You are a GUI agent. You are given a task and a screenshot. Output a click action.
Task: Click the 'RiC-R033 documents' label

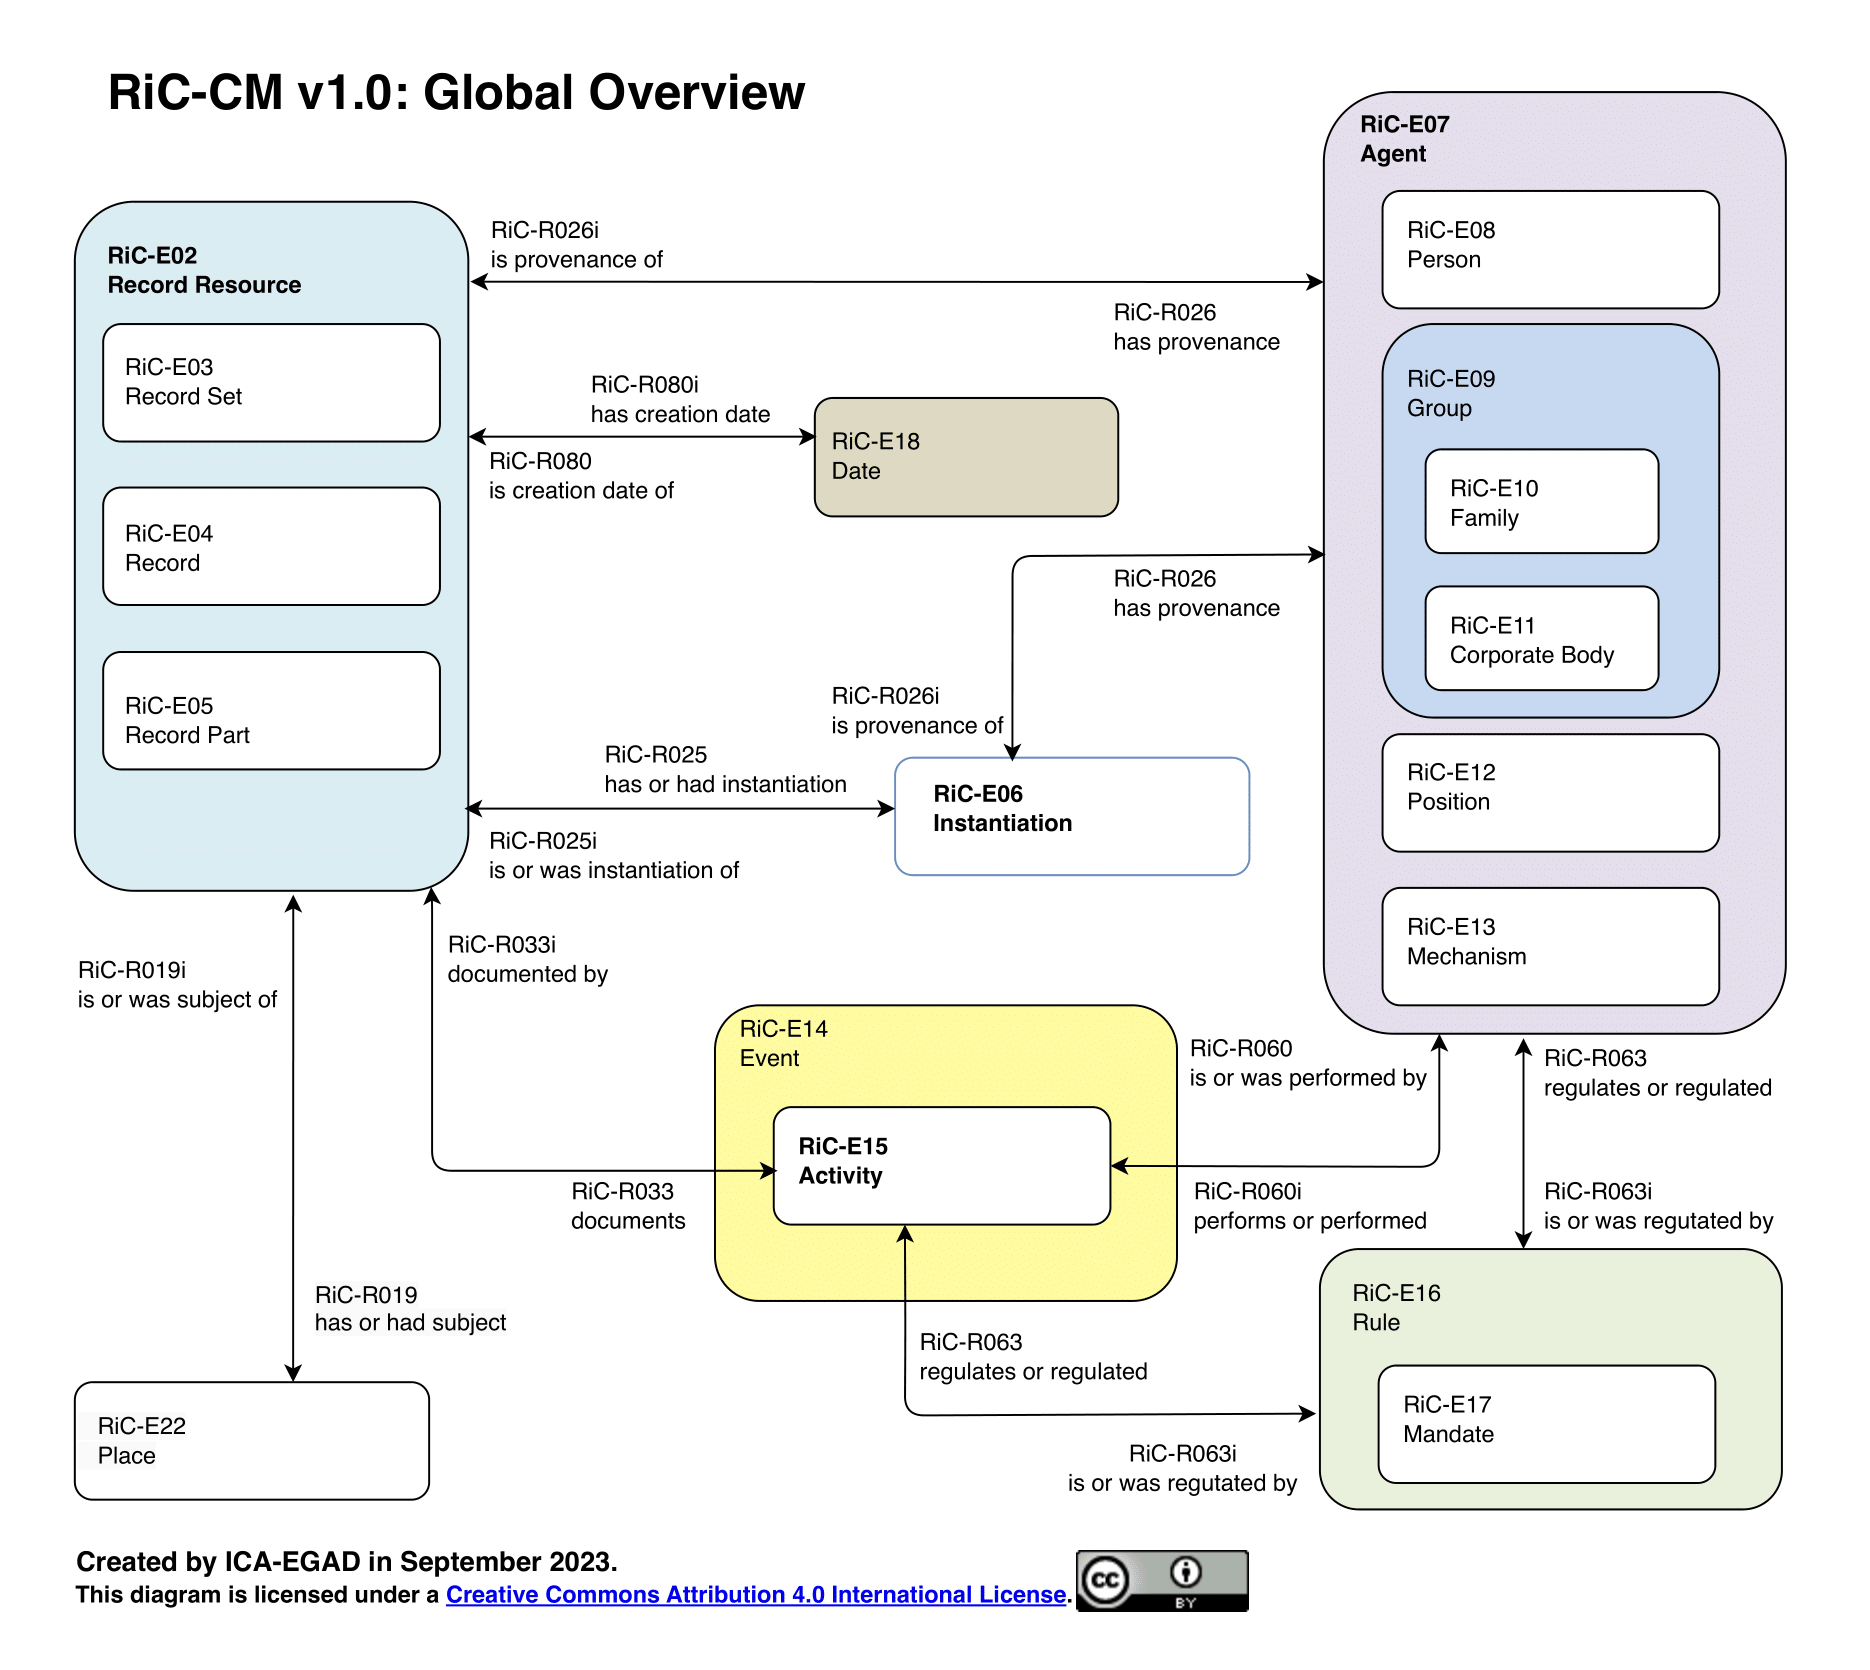click(x=628, y=1206)
